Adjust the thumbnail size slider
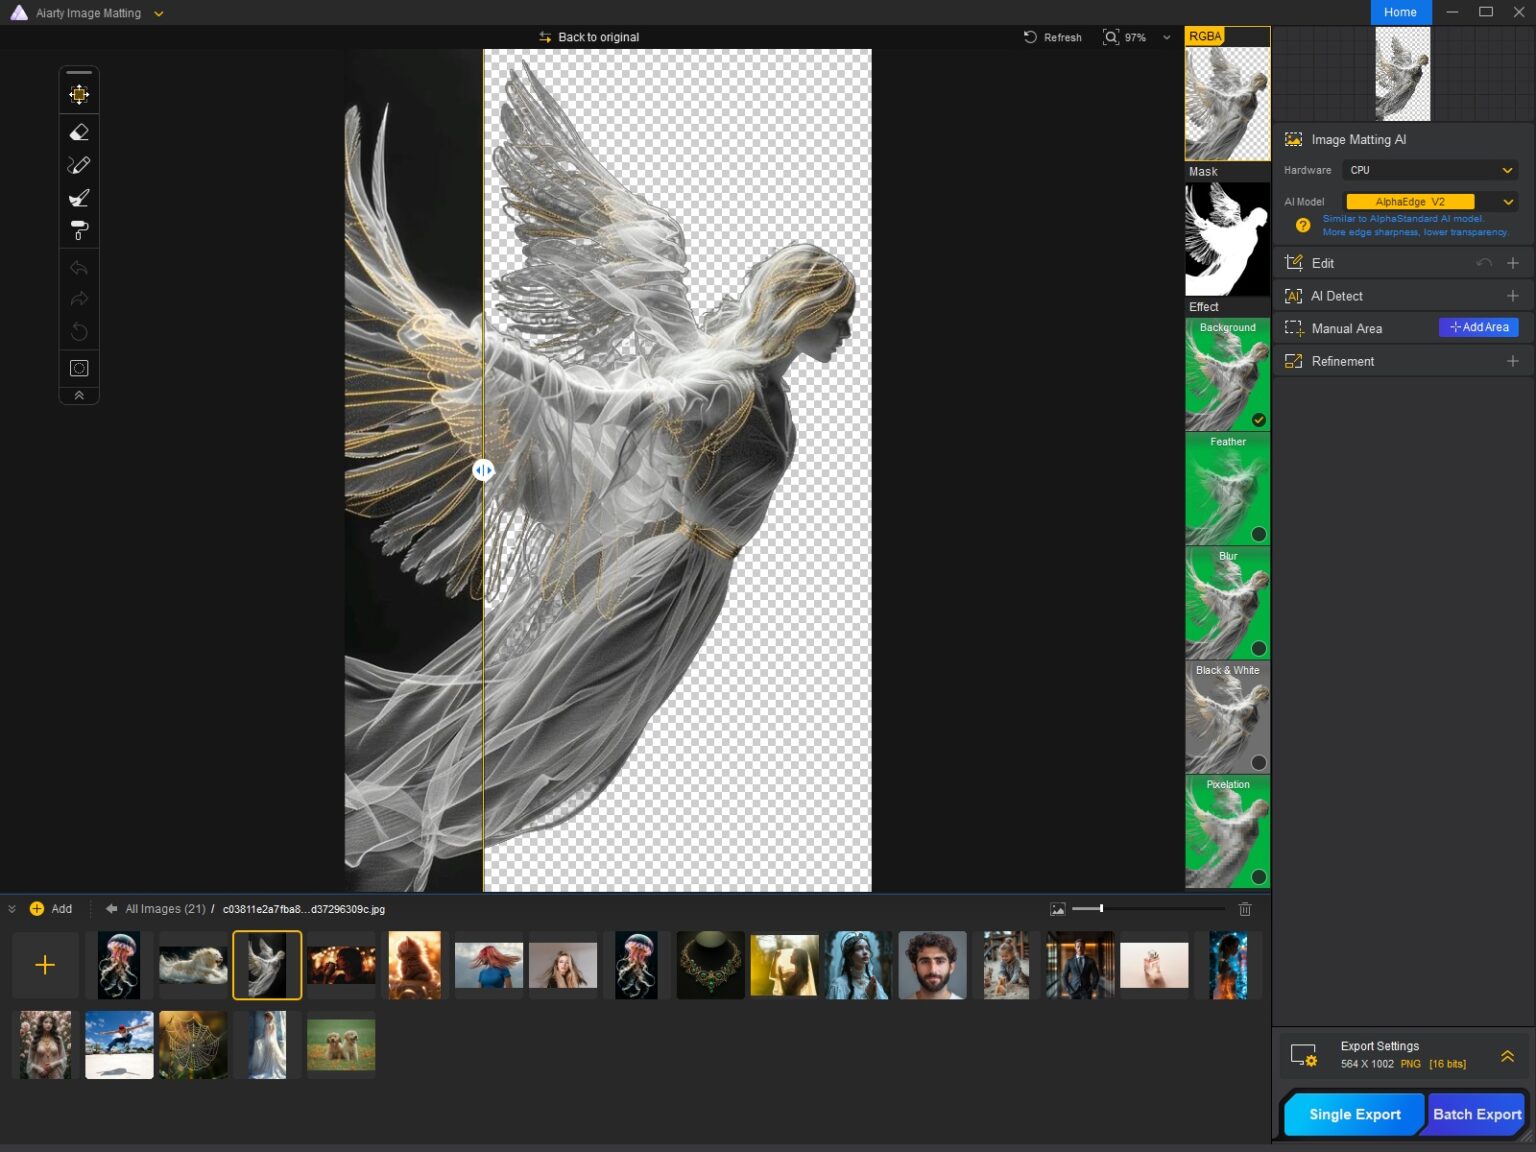Screen dimensions: 1536x1152 click(x=1101, y=908)
